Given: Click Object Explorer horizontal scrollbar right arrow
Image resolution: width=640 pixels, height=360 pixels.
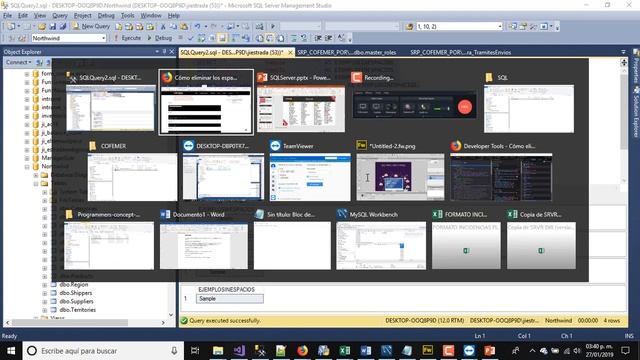Looking at the screenshot, I should [x=163, y=322].
